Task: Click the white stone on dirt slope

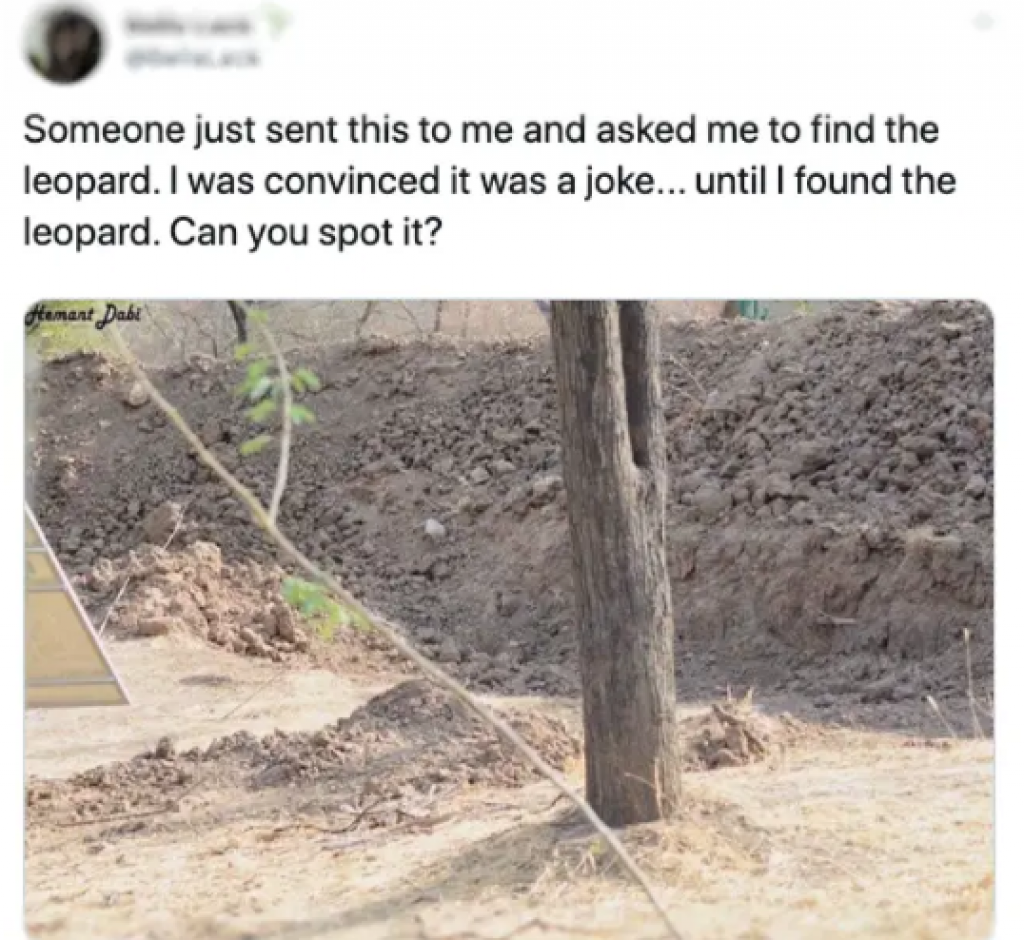Action: (x=434, y=527)
